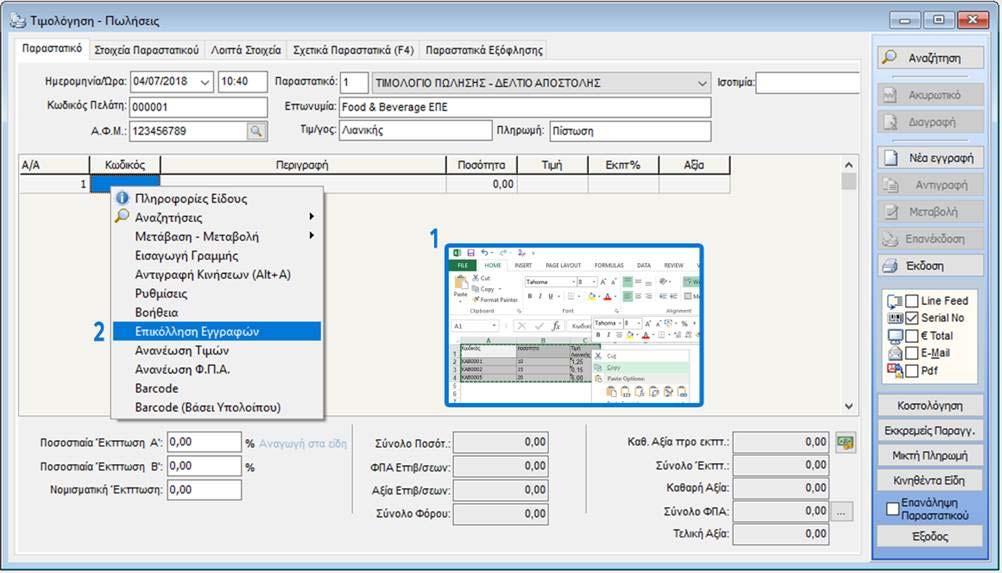Screen dimensions: 1002x573
Task: Click the A.Φ.M. magnifier search icon
Action: (x=256, y=131)
